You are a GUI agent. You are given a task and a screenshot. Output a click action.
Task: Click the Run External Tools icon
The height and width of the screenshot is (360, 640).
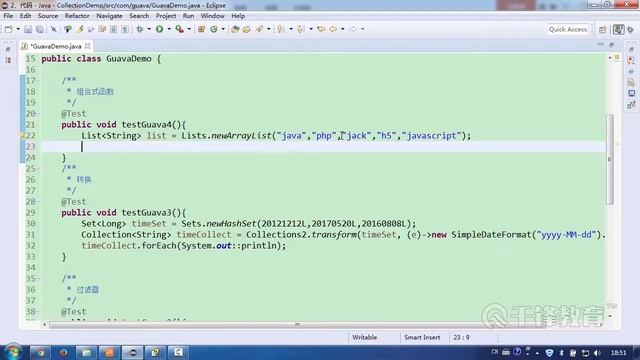(179, 29)
